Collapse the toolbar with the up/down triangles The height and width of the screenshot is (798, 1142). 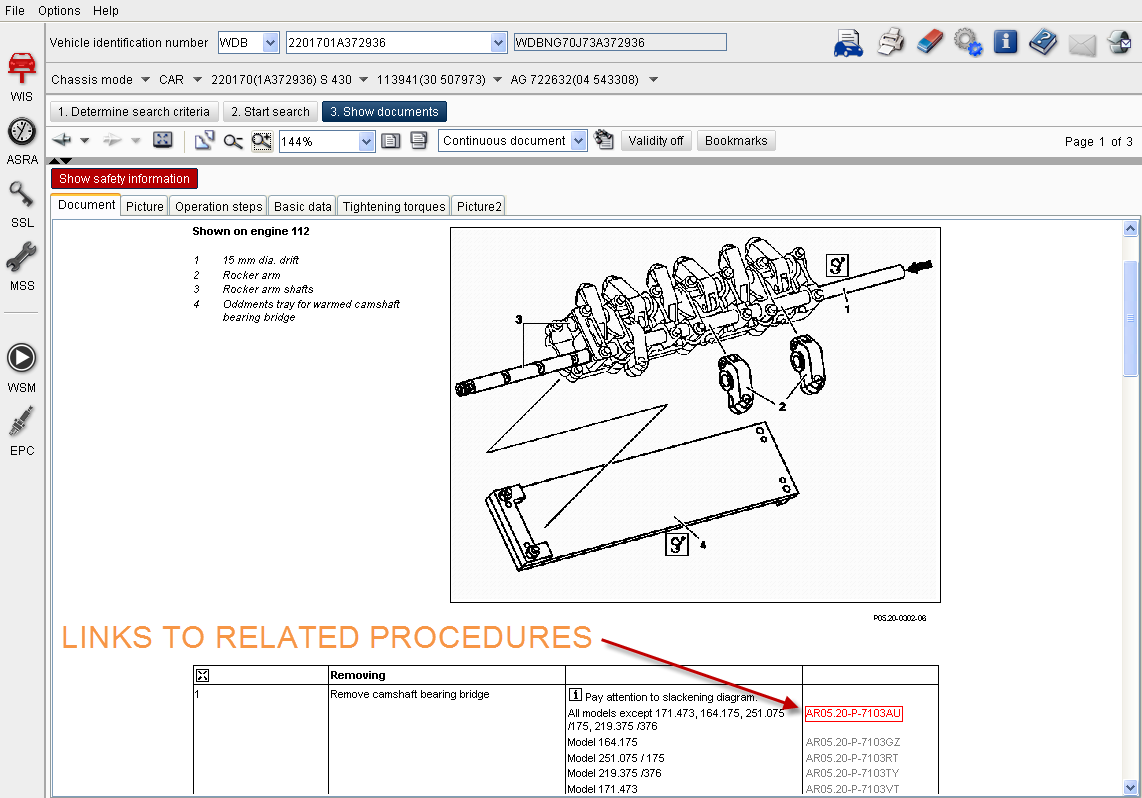[x=60, y=160]
